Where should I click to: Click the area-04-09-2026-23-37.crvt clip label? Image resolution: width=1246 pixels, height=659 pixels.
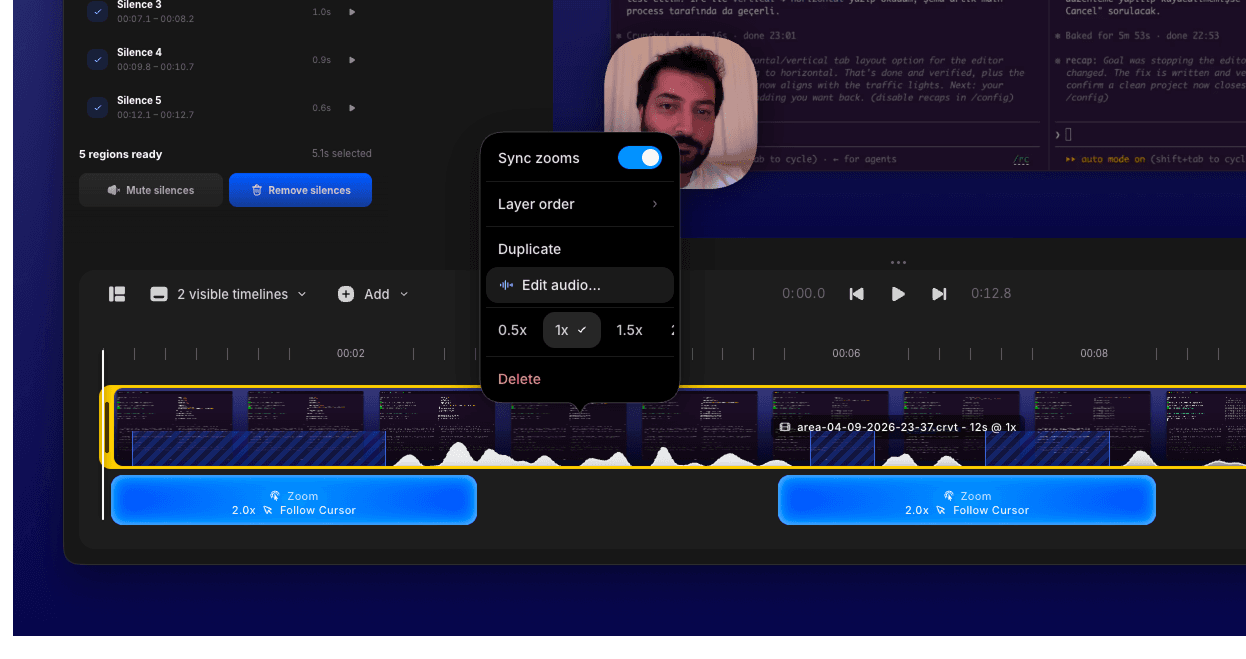[897, 427]
